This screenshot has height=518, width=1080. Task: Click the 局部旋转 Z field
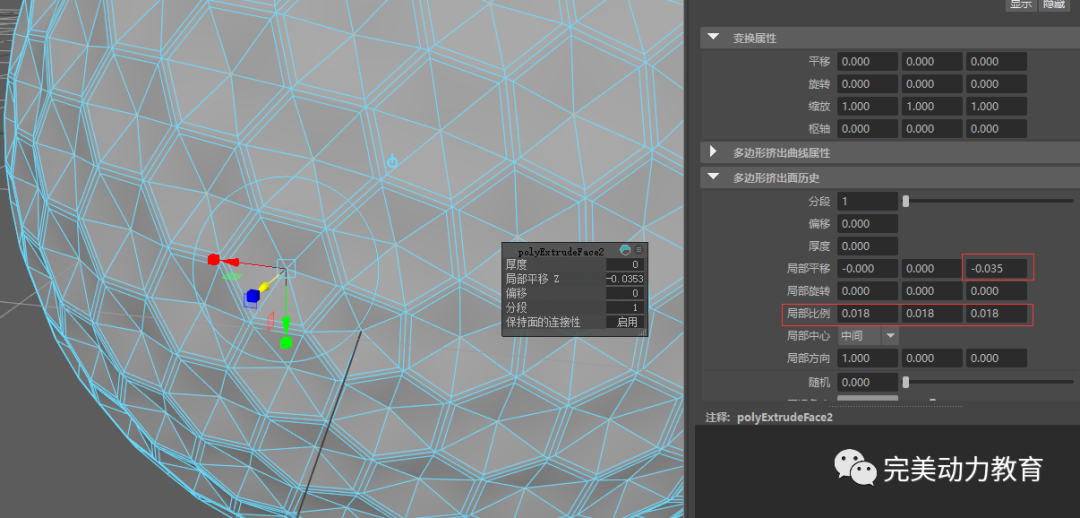(x=996, y=291)
